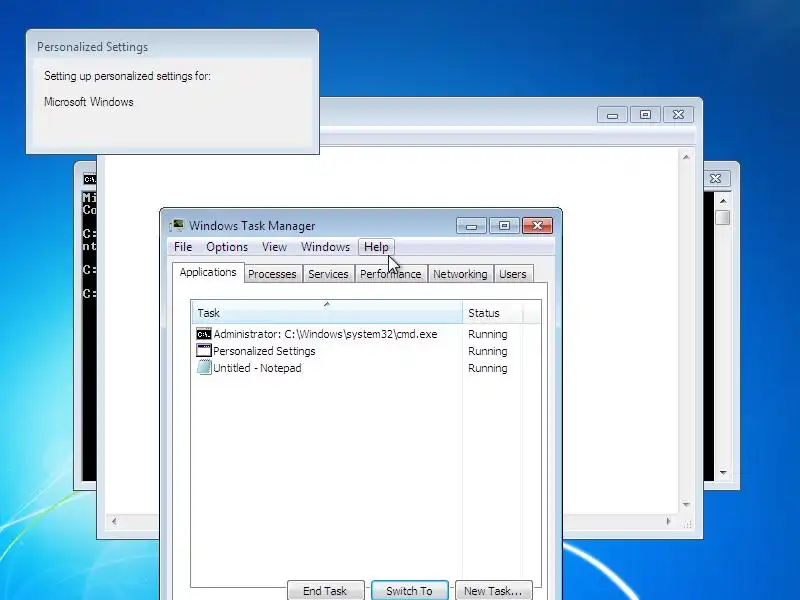Open the File menu in Task Manager

pyautogui.click(x=183, y=247)
